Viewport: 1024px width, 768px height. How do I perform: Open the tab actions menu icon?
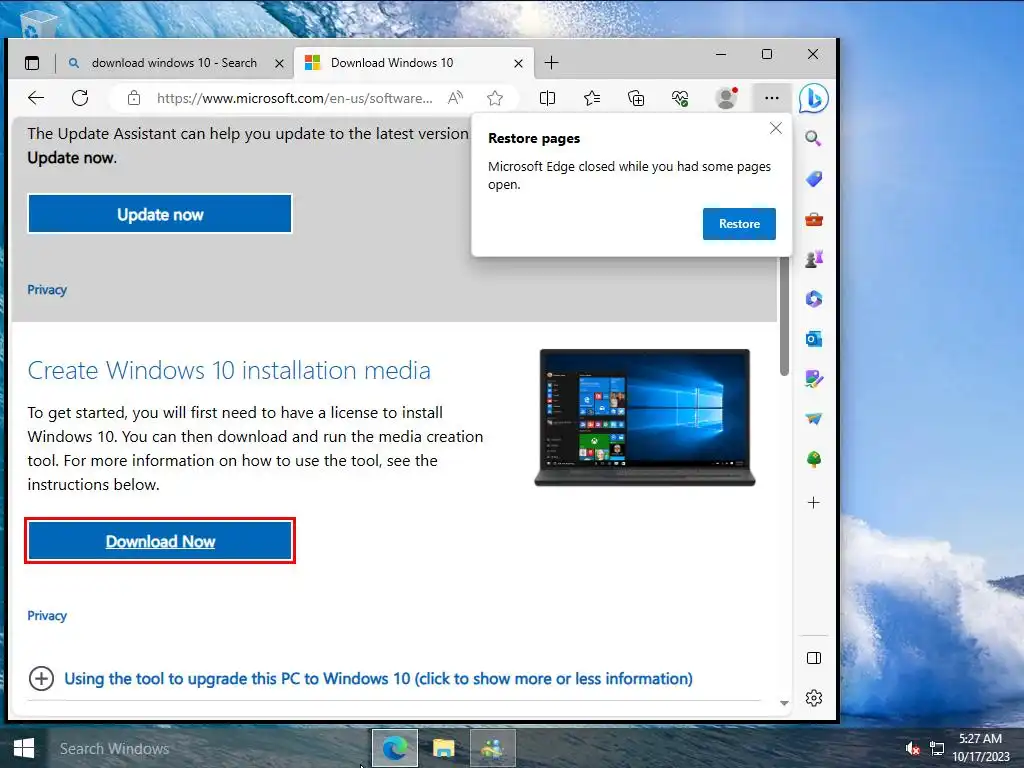[32, 63]
